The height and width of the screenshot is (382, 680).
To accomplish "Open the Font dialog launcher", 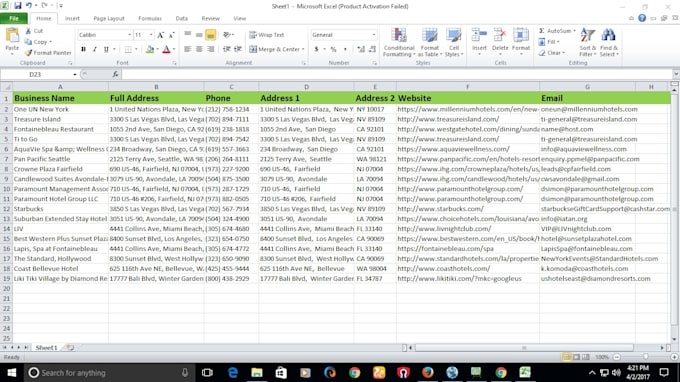I will (174, 63).
